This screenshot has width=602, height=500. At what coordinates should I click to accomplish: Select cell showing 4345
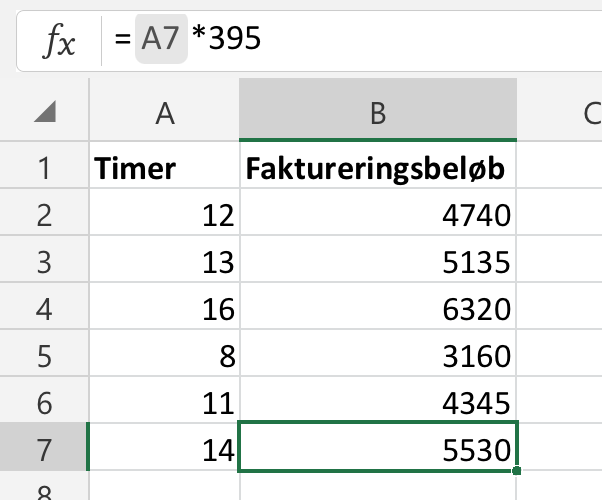click(x=378, y=402)
